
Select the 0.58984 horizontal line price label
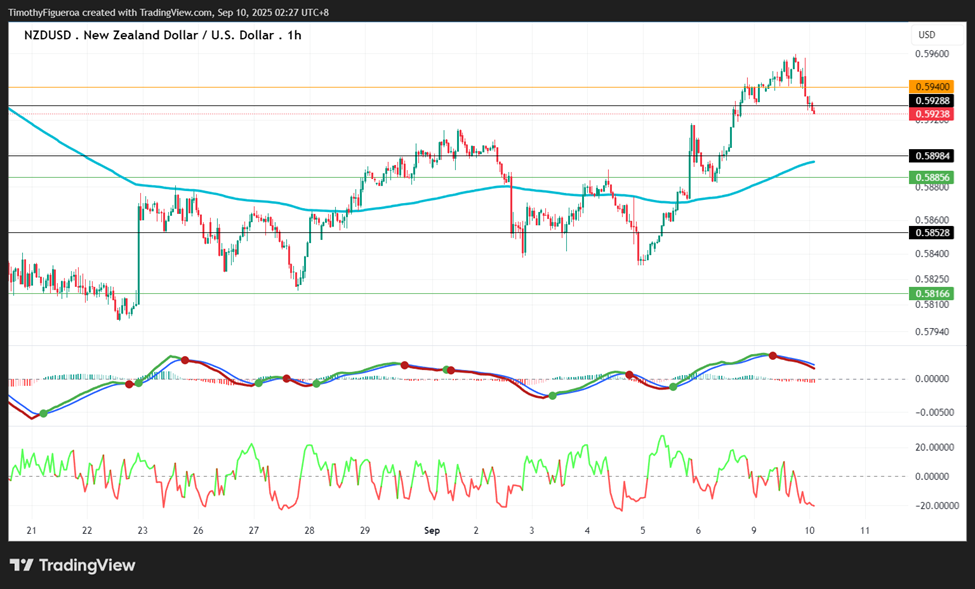[x=932, y=155]
